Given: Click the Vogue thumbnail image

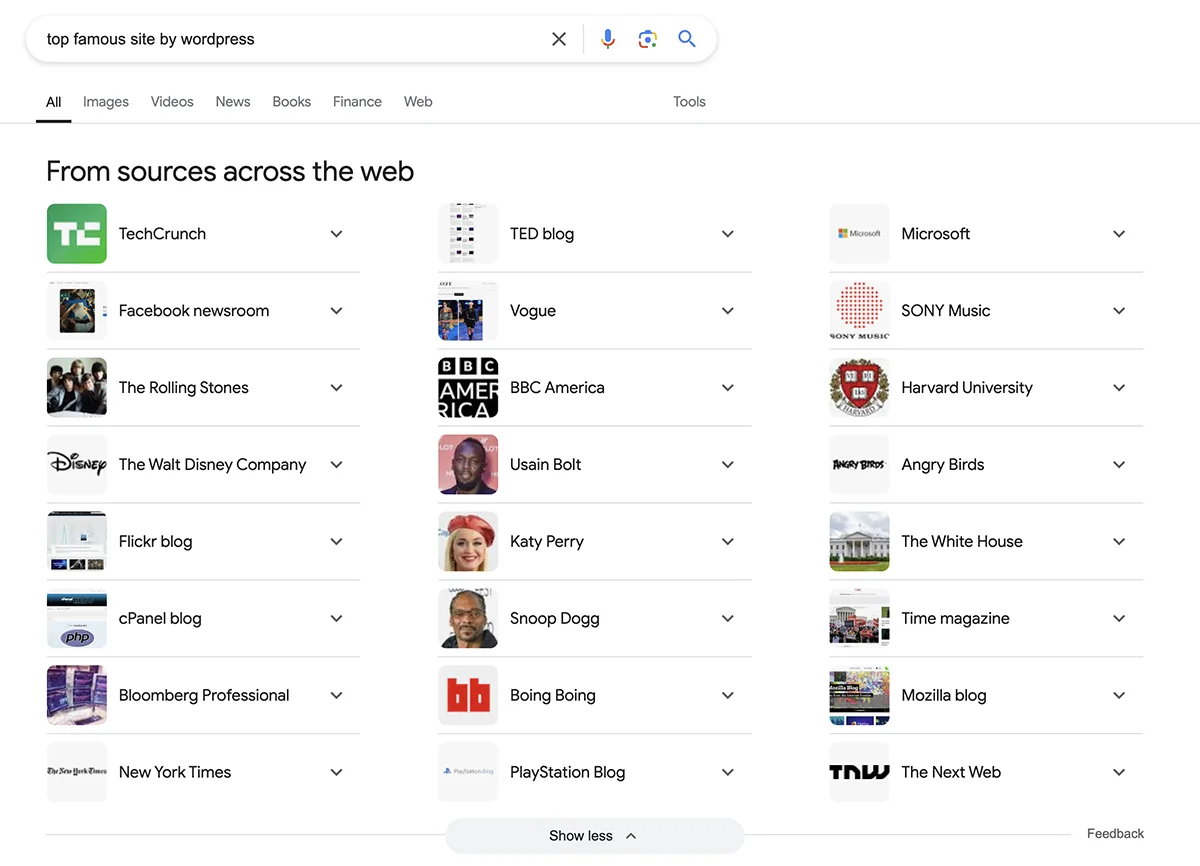Looking at the screenshot, I should (x=468, y=311).
